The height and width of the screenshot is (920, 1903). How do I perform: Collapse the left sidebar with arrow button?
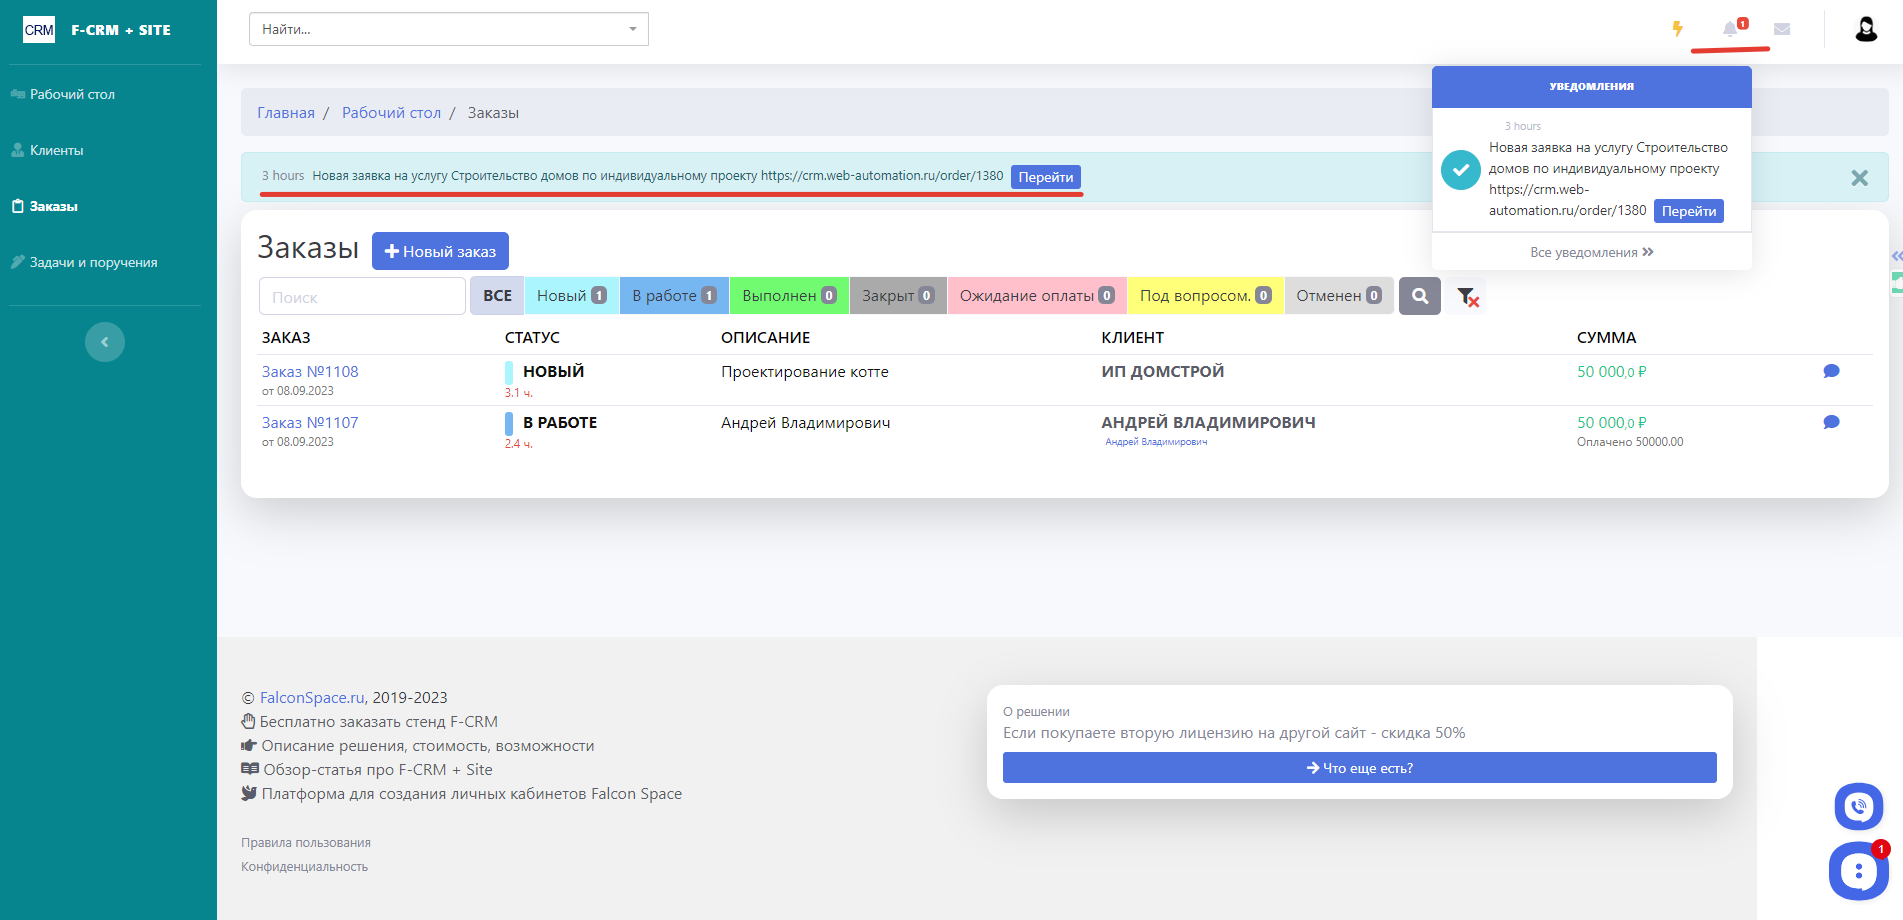[x=105, y=342]
